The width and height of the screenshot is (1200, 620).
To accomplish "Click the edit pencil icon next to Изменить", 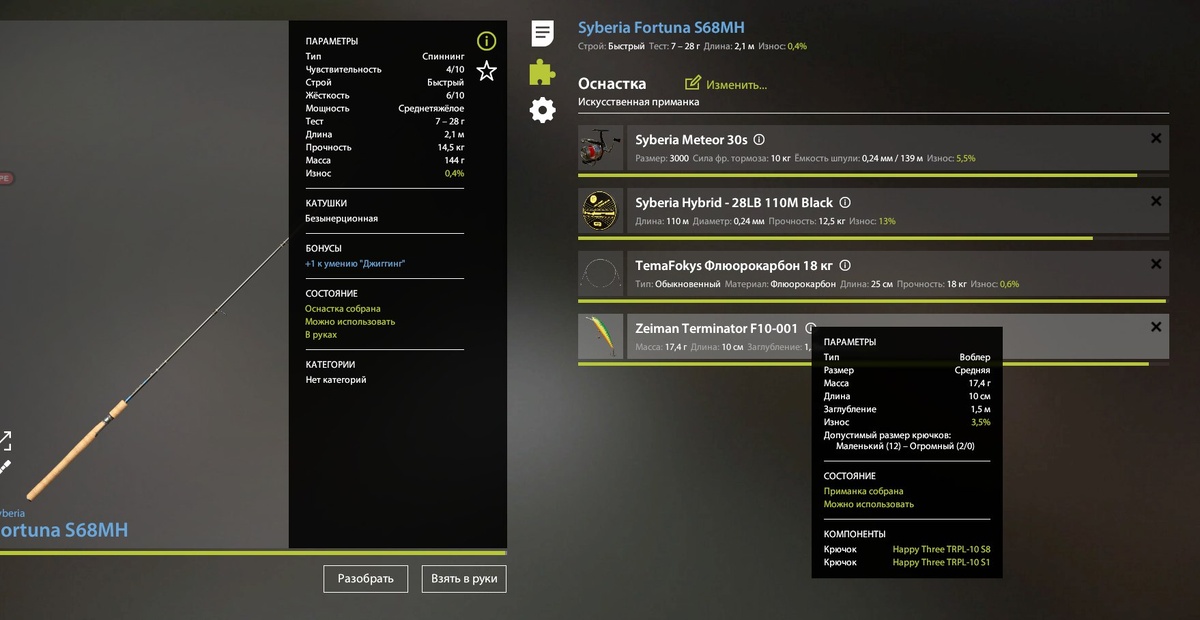I will pos(693,84).
